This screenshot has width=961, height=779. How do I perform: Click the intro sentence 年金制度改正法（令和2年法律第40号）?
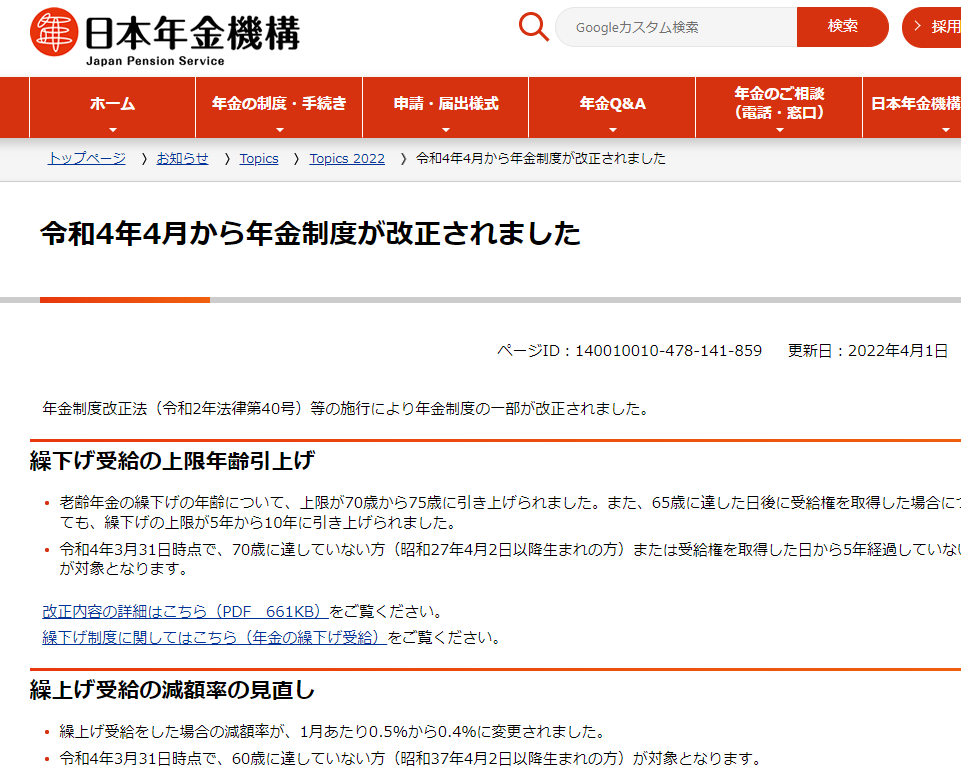pos(346,409)
